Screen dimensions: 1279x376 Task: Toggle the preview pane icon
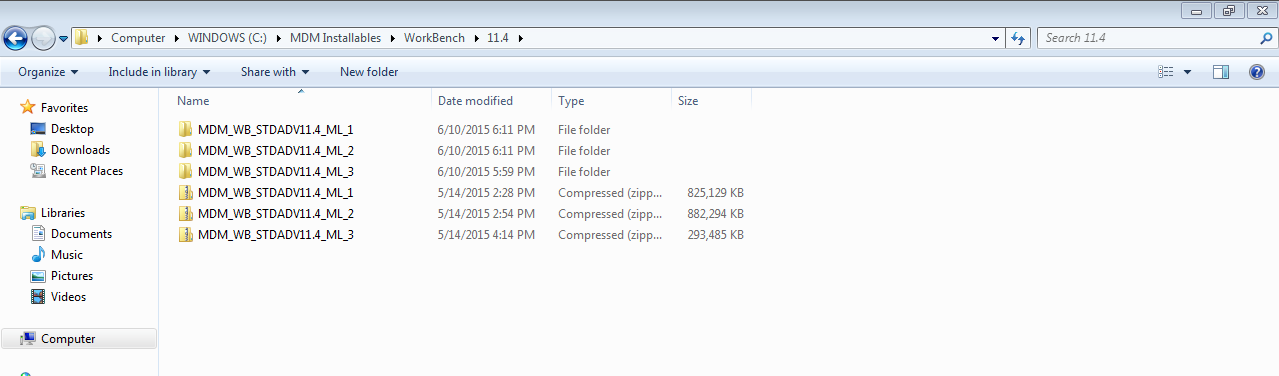[x=1220, y=72]
